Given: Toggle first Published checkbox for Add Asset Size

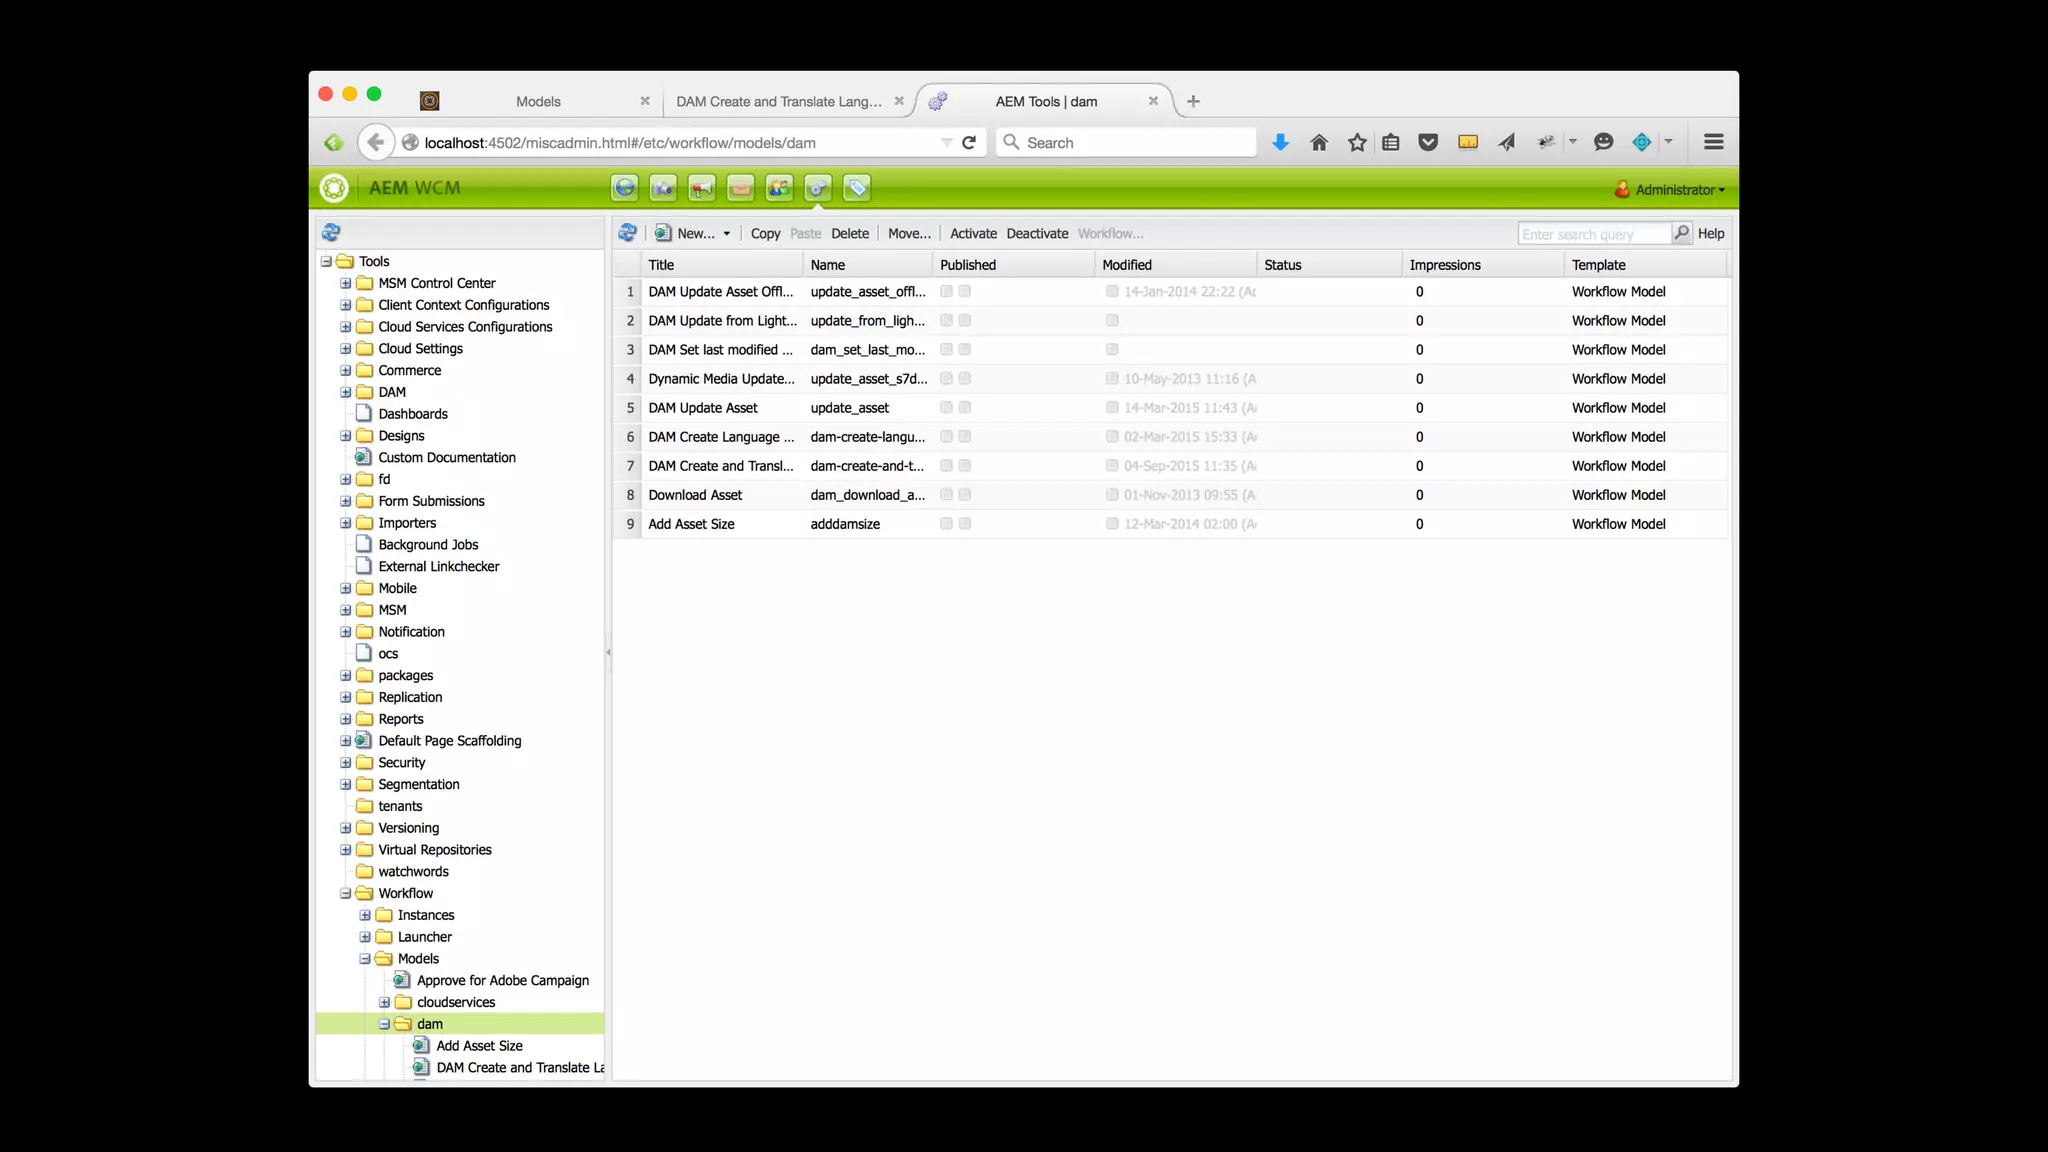Looking at the screenshot, I should pyautogui.click(x=946, y=524).
